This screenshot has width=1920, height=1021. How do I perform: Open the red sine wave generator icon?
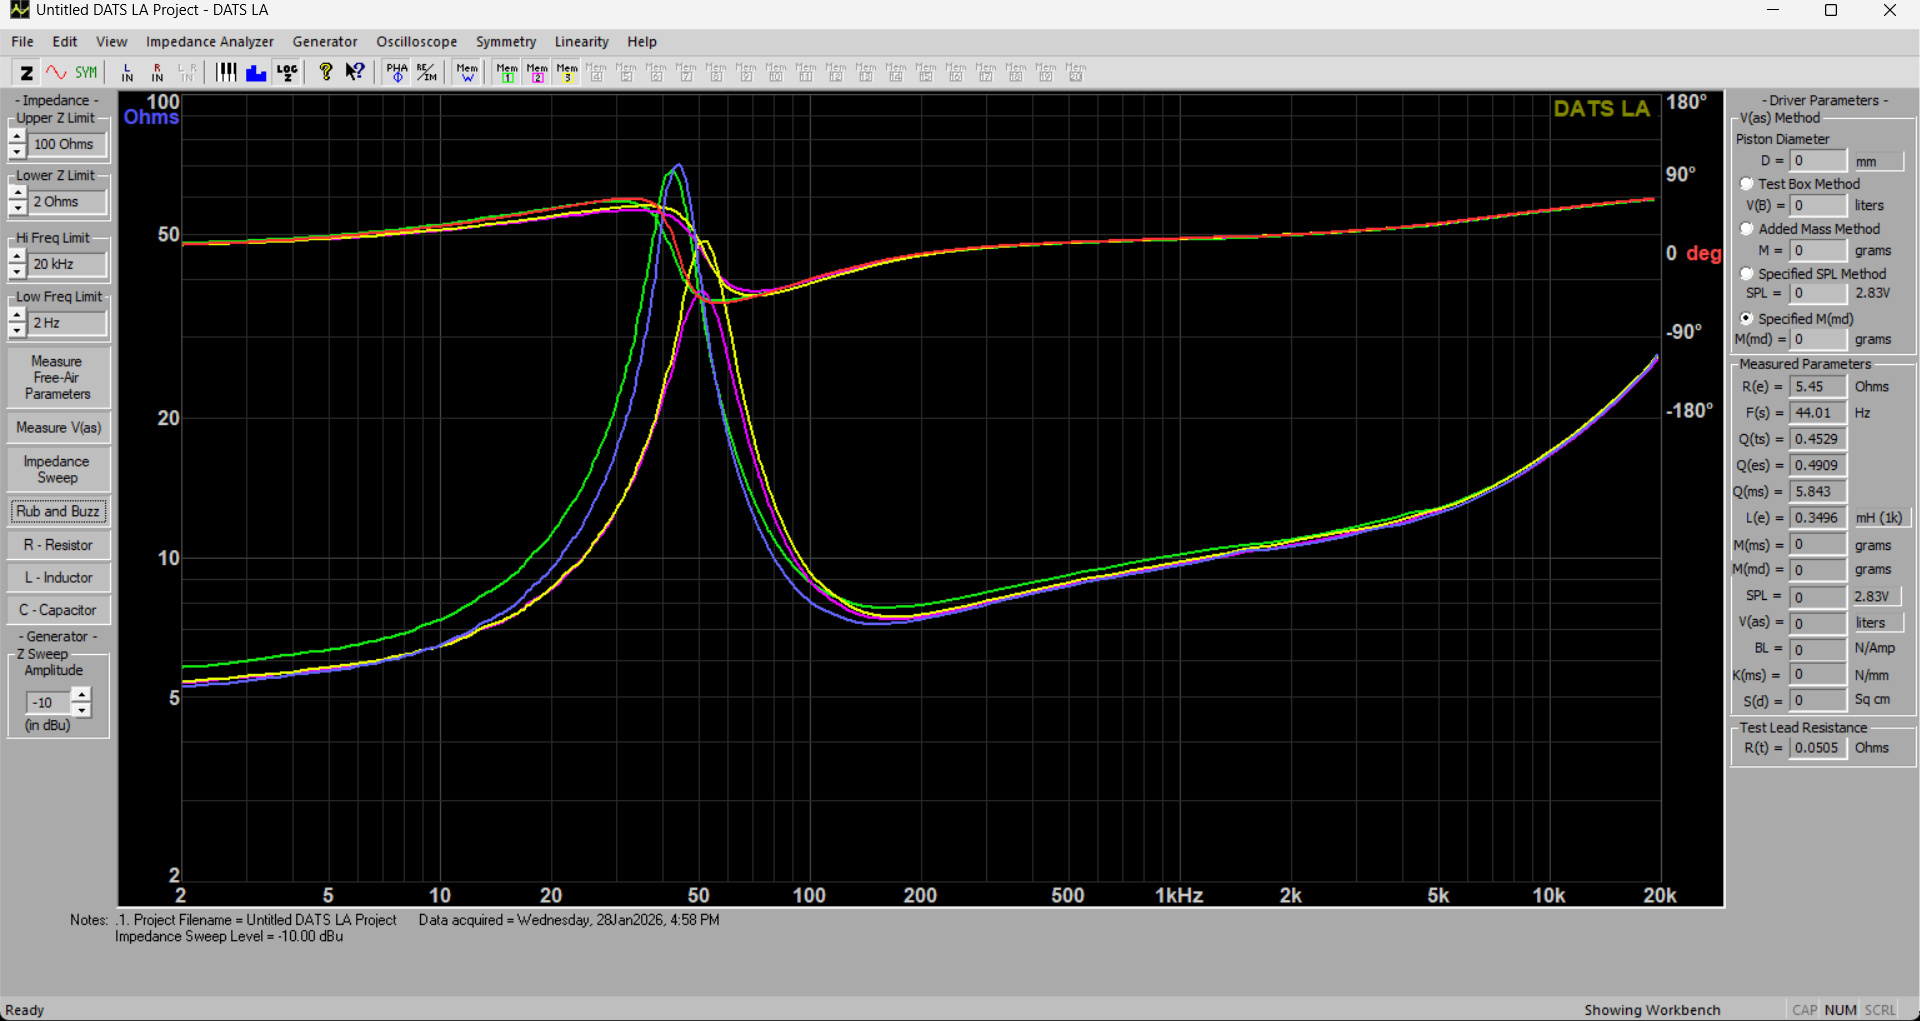click(x=56, y=72)
